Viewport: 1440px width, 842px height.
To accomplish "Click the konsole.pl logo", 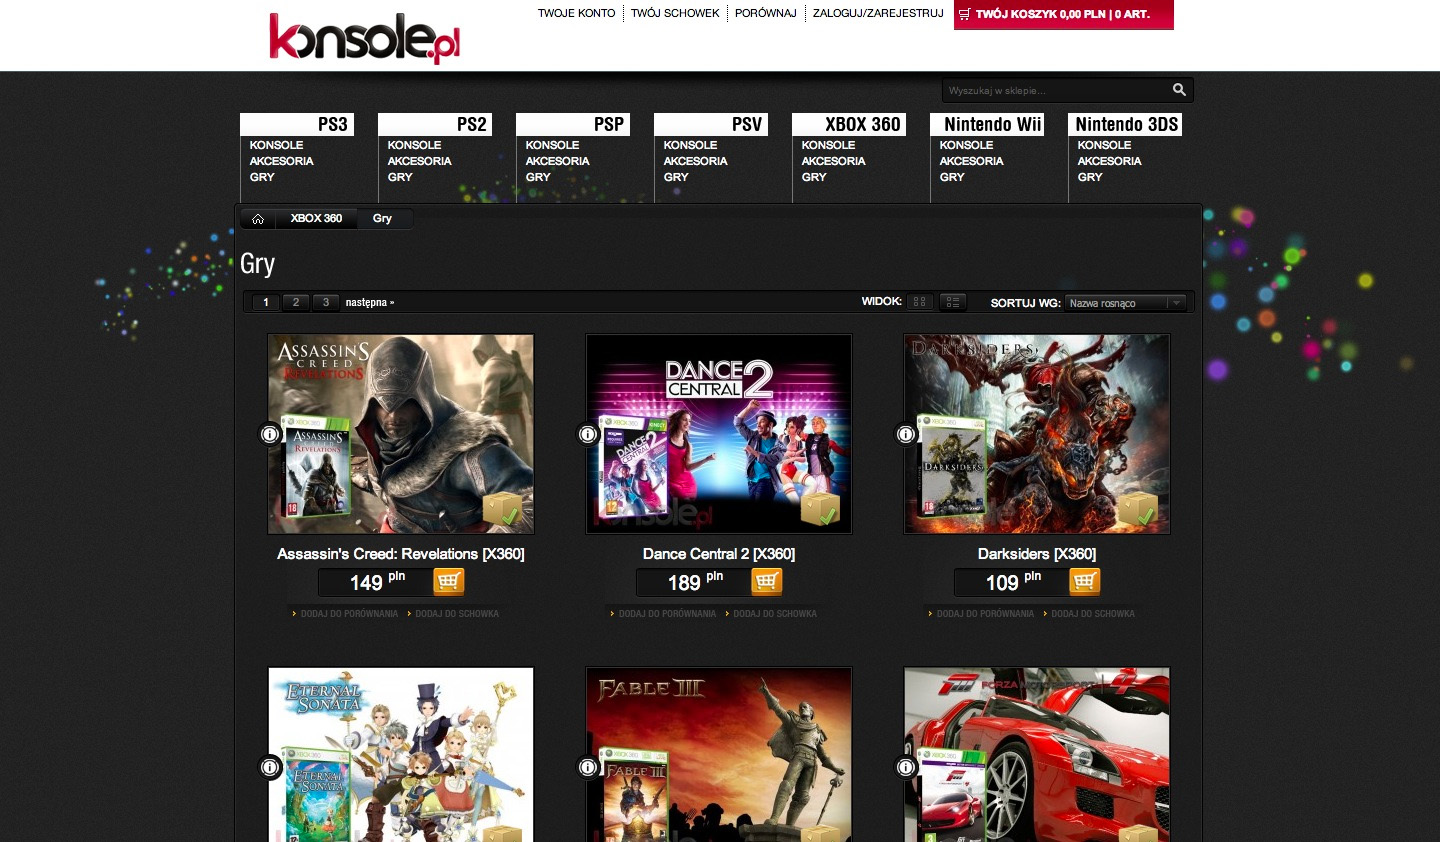I will tap(364, 37).
